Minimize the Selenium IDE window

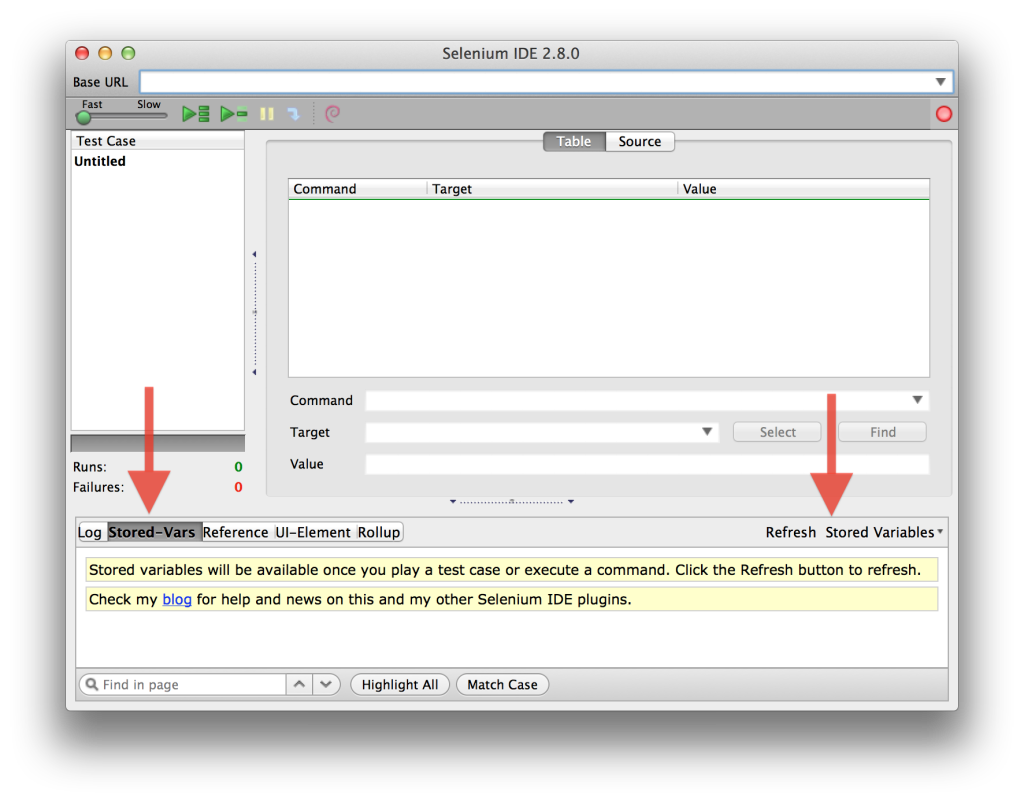pyautogui.click(x=105, y=53)
